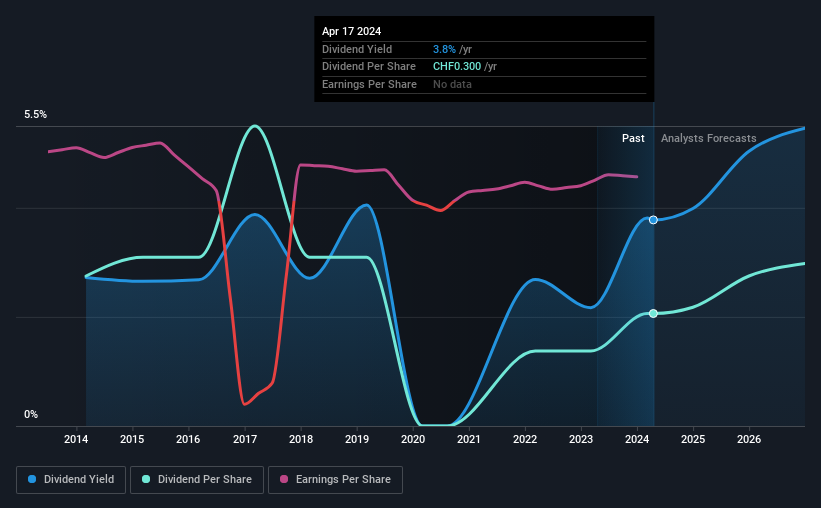Click the 'Apr 17 2024' tooltip date

point(351,31)
